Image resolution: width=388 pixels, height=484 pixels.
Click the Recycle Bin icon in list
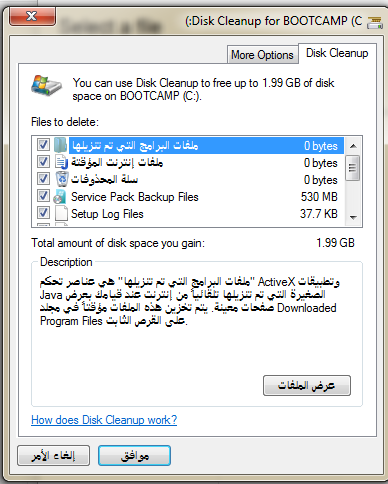tap(62, 179)
